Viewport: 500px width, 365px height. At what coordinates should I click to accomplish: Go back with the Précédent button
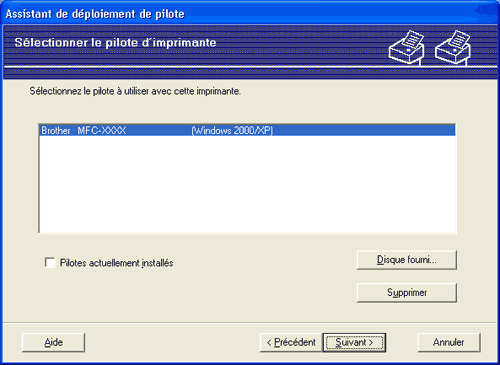click(x=291, y=342)
